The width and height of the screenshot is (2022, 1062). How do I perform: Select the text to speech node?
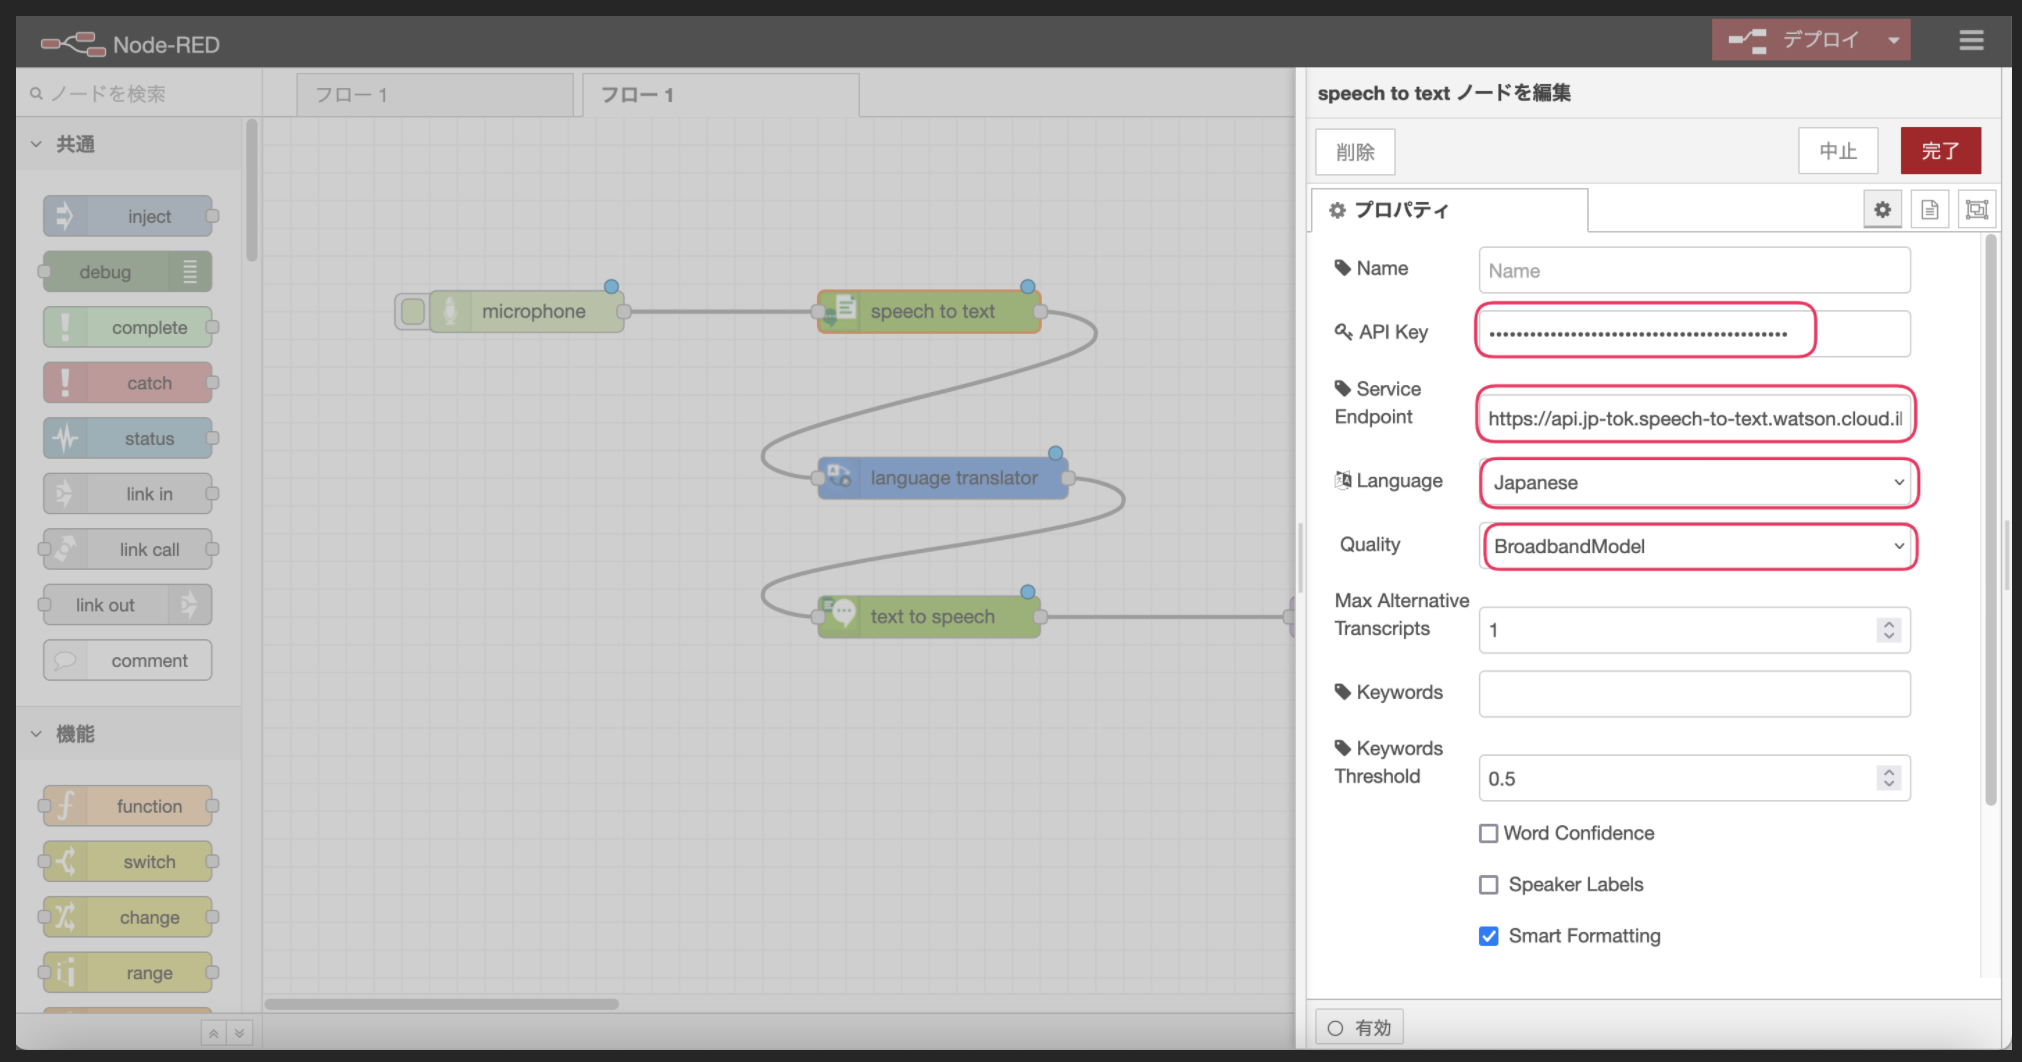tap(929, 617)
